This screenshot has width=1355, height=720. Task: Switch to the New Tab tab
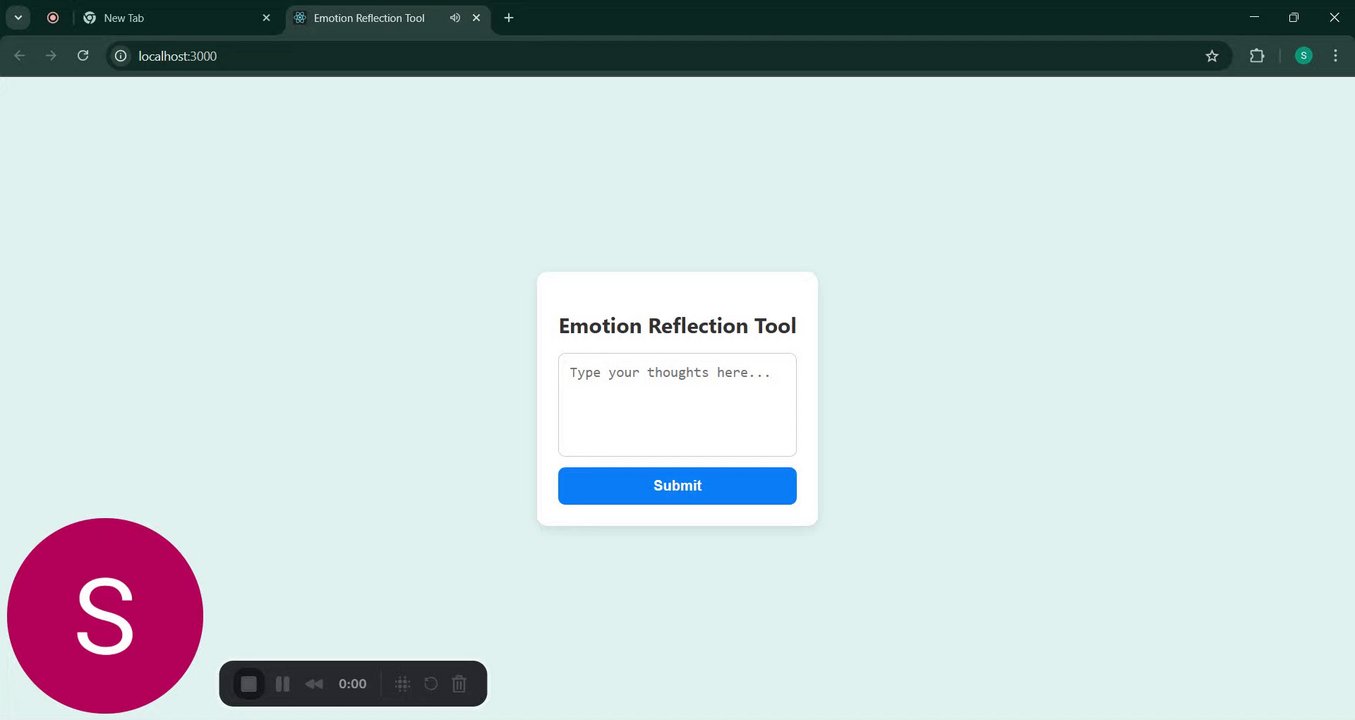coord(170,18)
